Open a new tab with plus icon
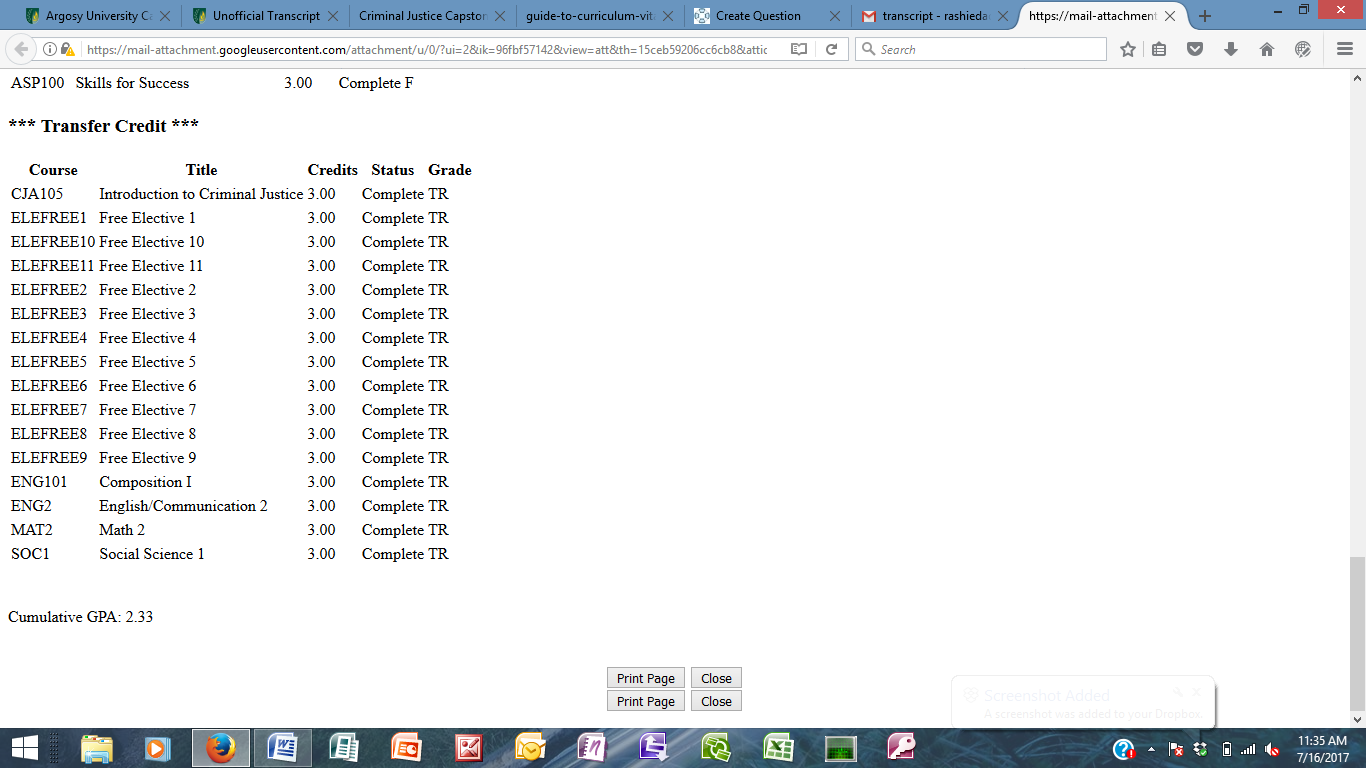 pyautogui.click(x=1205, y=16)
